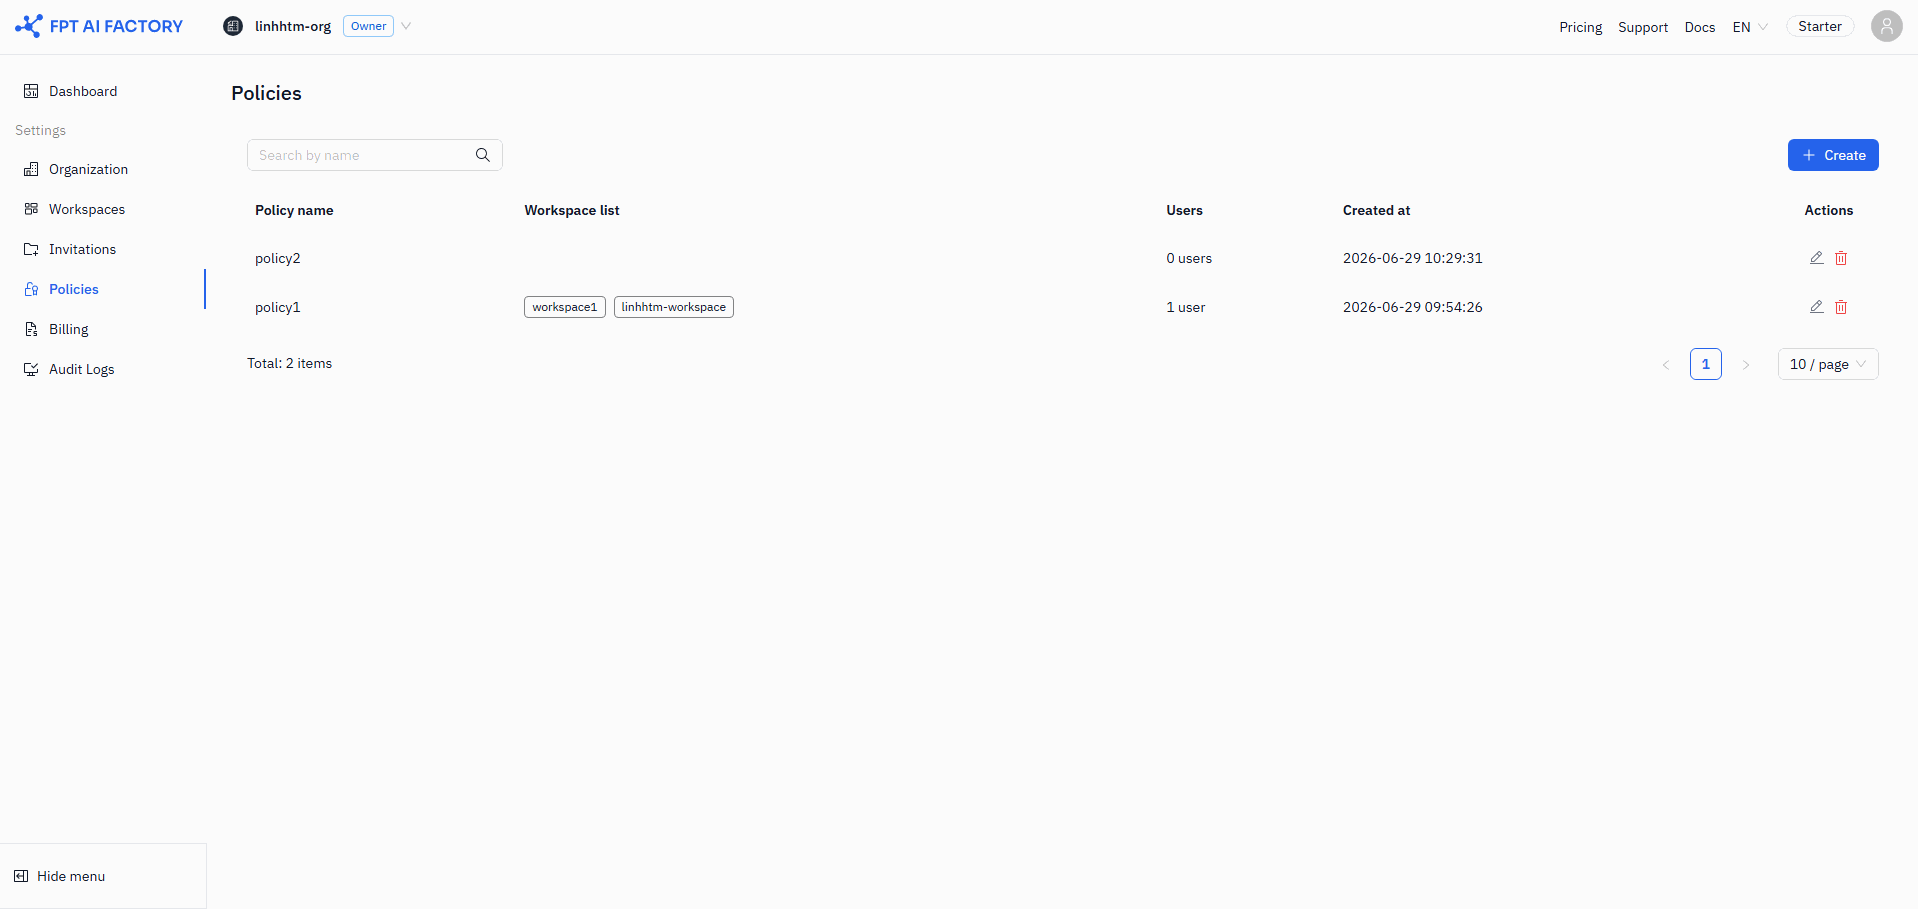Click the 2026-06-29 09:54:26 timestamp
1918x909 pixels.
pos(1413,307)
